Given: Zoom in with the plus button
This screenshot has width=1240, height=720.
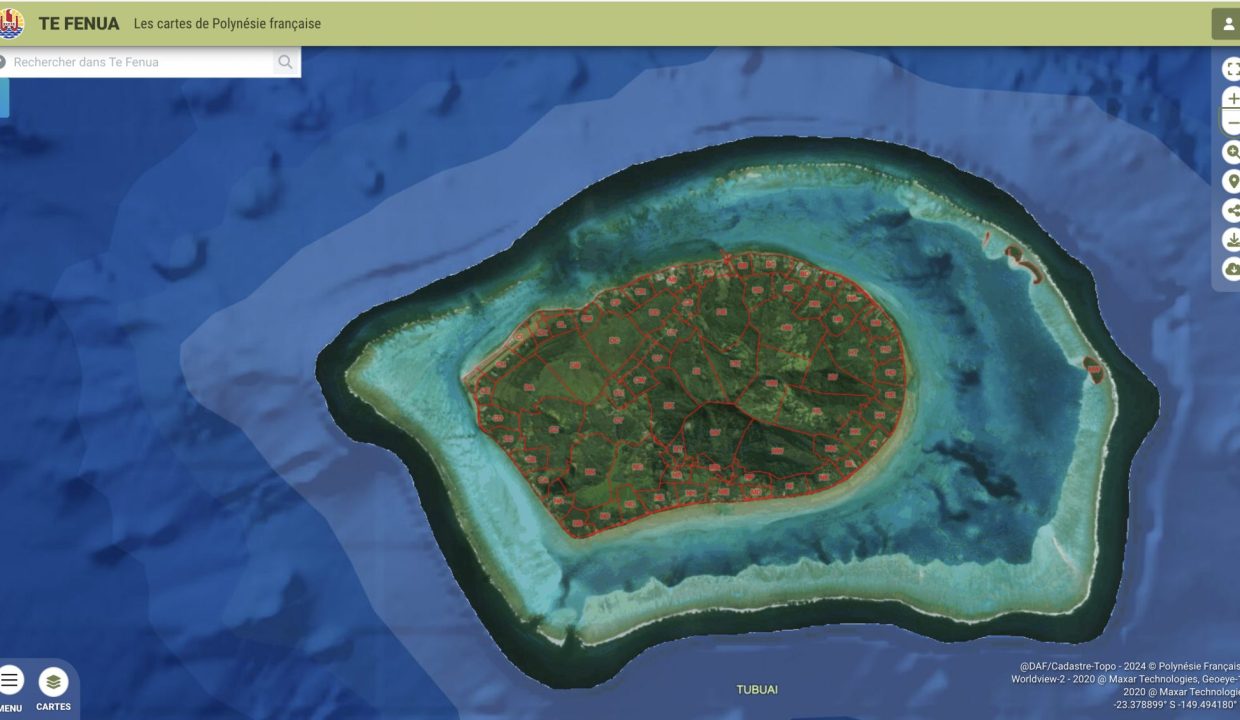Looking at the screenshot, I should (x=1233, y=99).
